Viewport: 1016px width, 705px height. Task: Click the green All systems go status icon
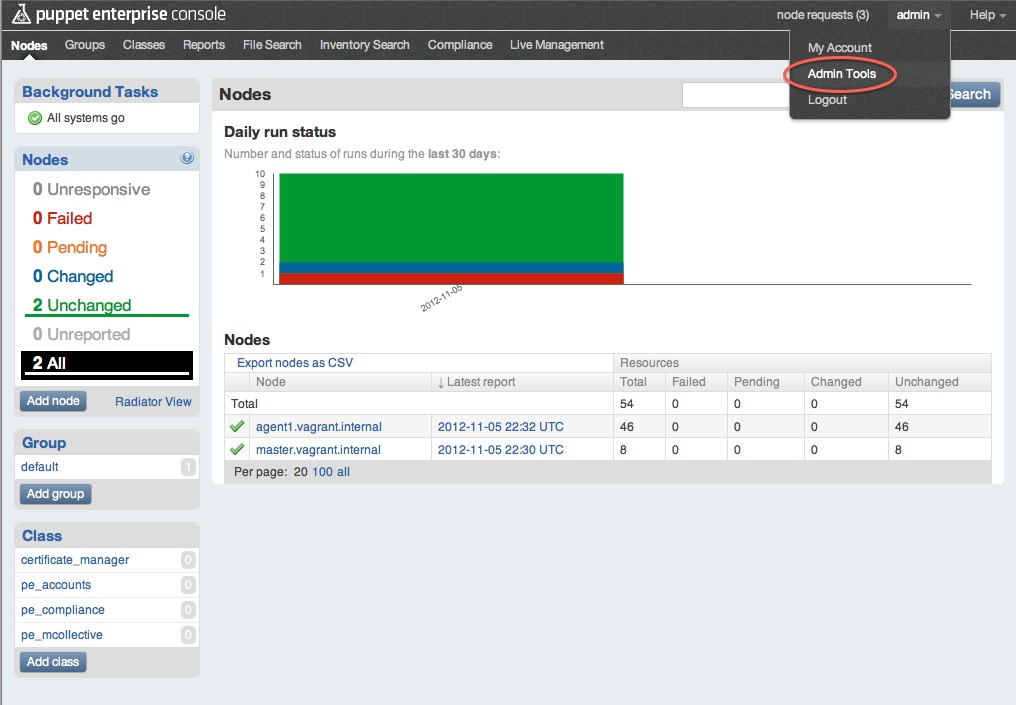(x=35, y=118)
